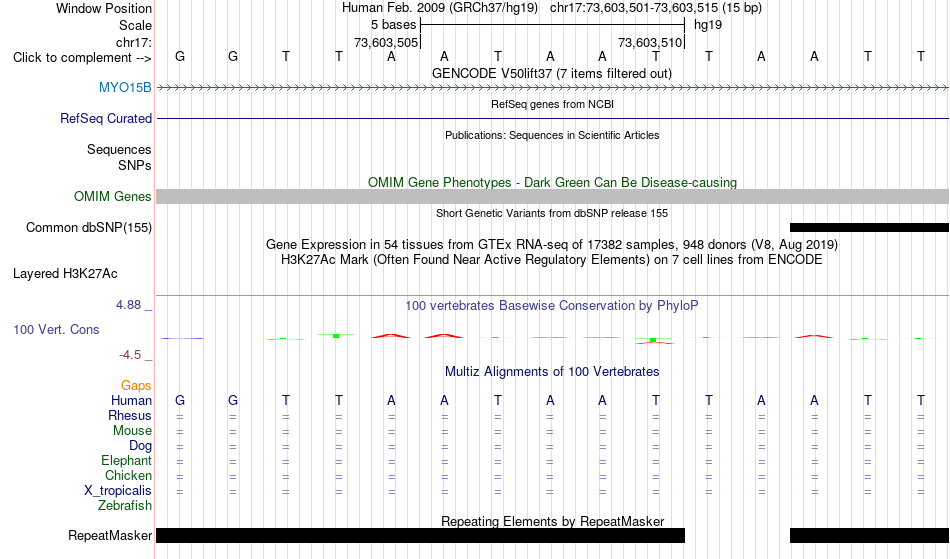
Task: Click the longer RepeatMasker black block
Action: (x=420, y=535)
